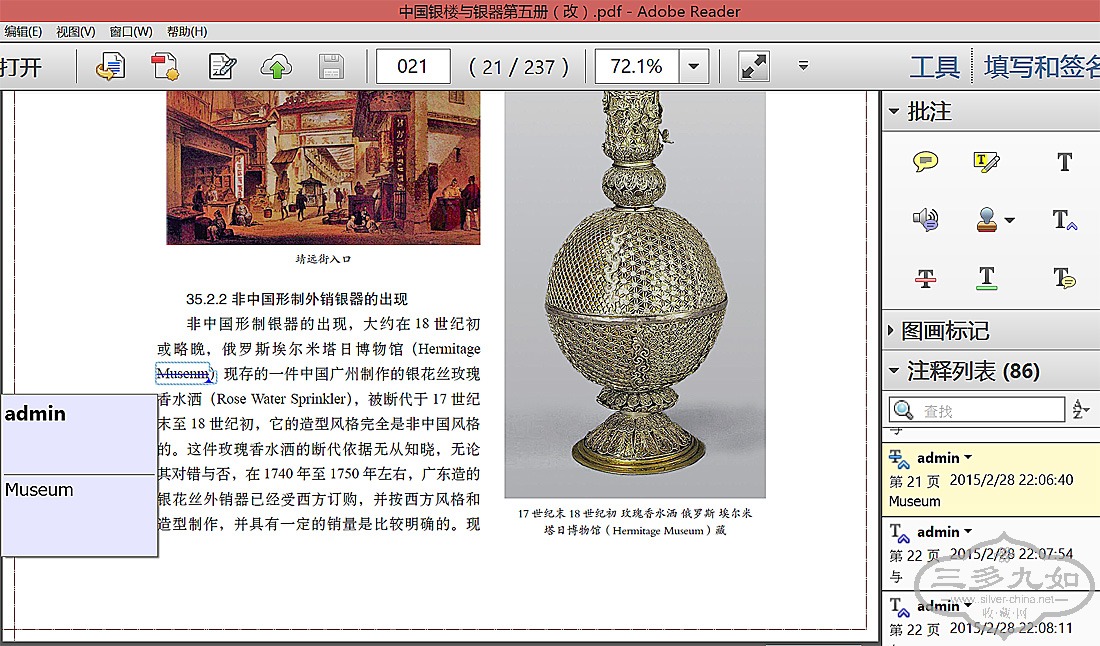
Task: Select the strikethrough text tool
Action: (926, 278)
